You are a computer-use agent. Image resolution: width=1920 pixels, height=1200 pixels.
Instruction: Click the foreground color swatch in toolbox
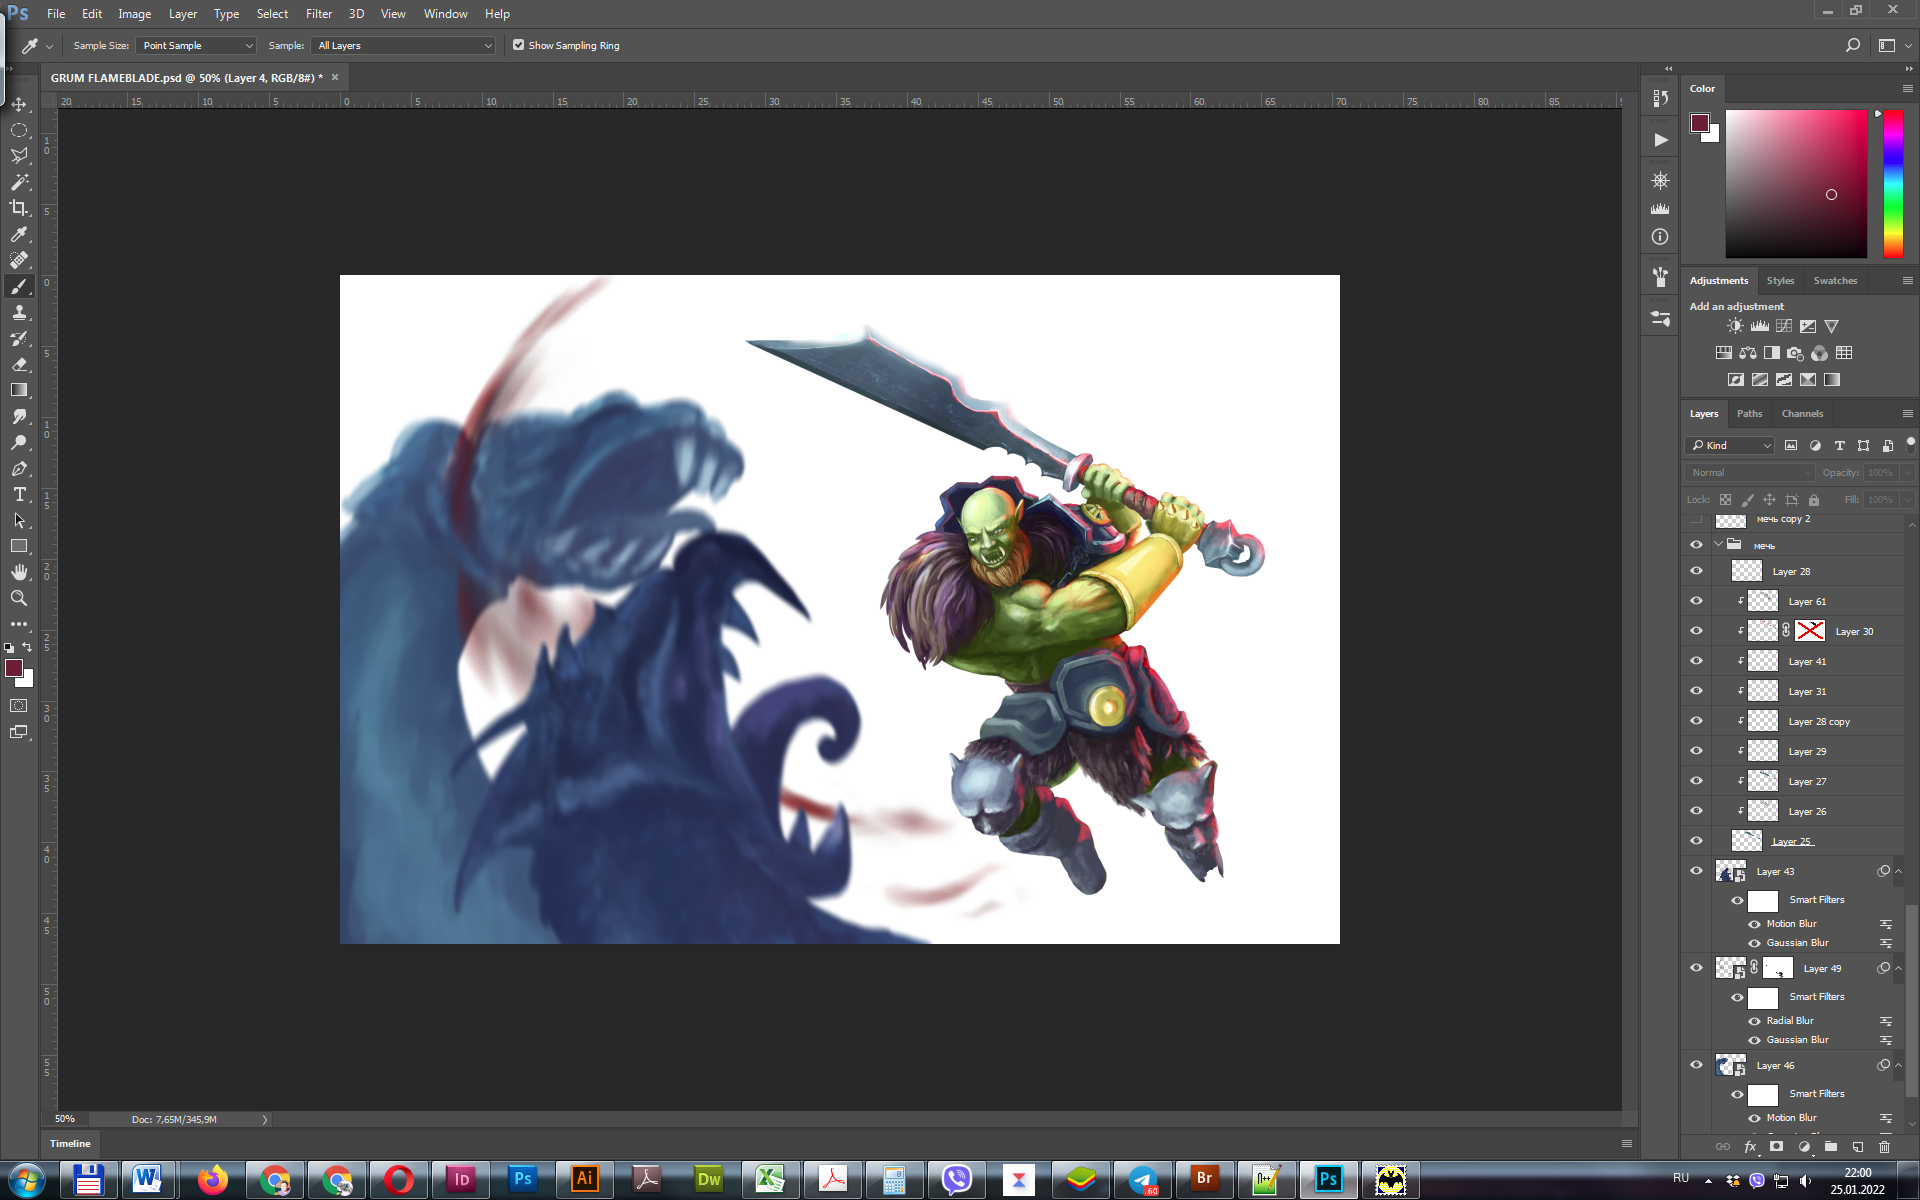coord(14,668)
